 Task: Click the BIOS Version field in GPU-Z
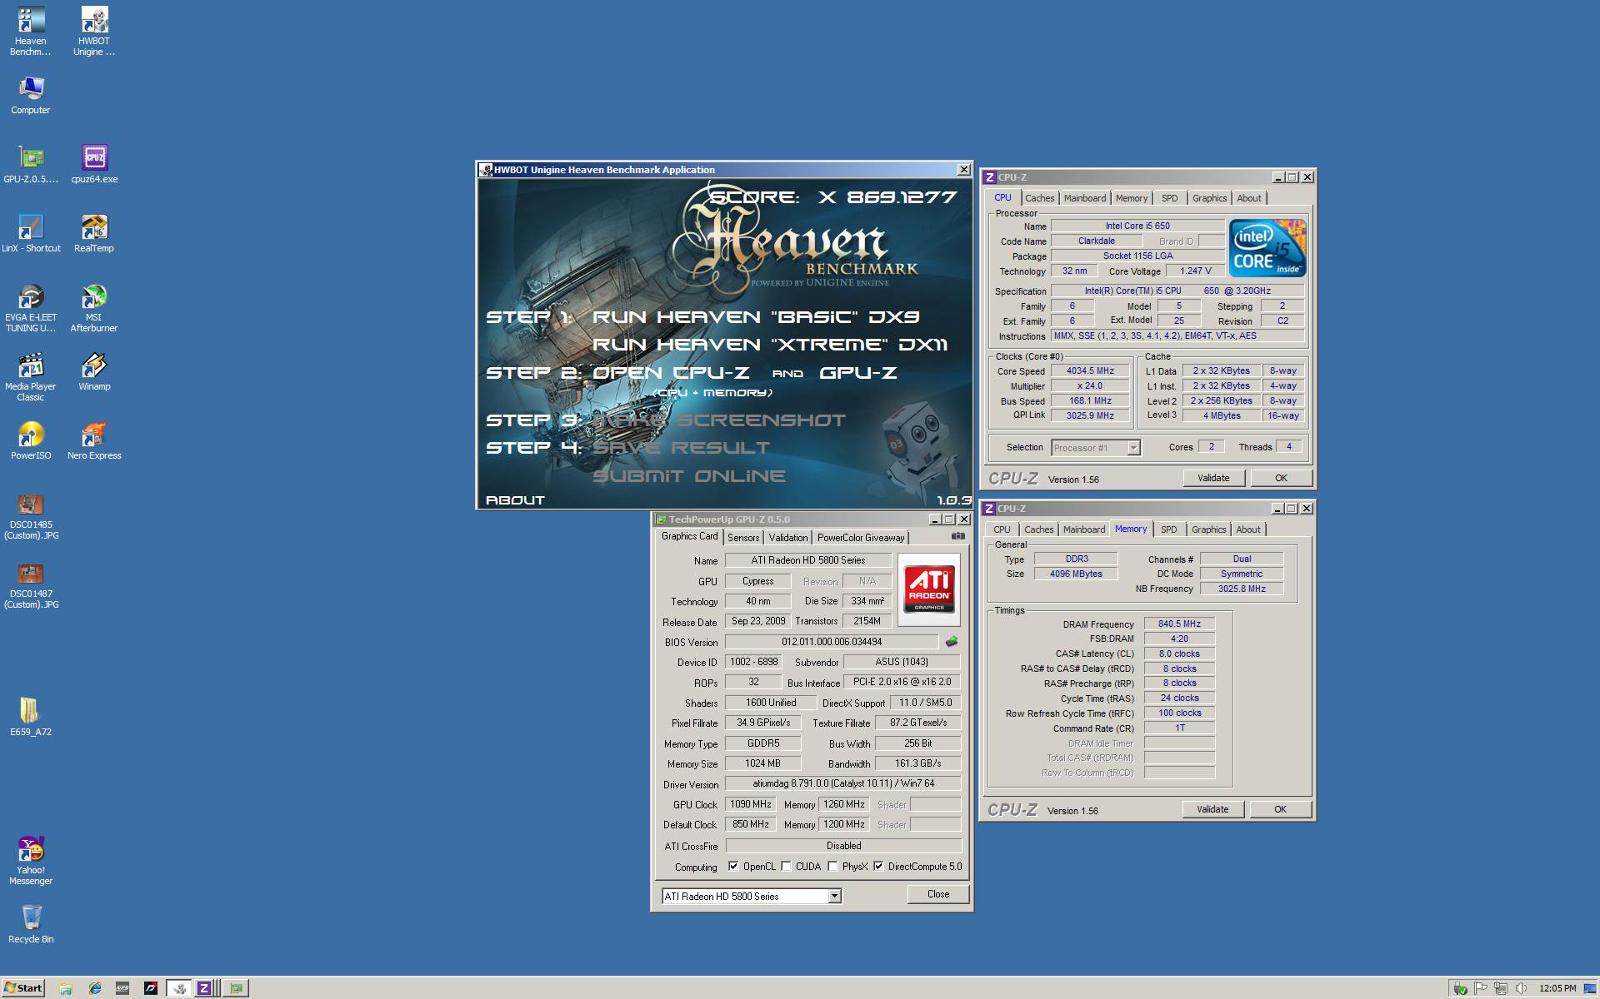coord(832,642)
